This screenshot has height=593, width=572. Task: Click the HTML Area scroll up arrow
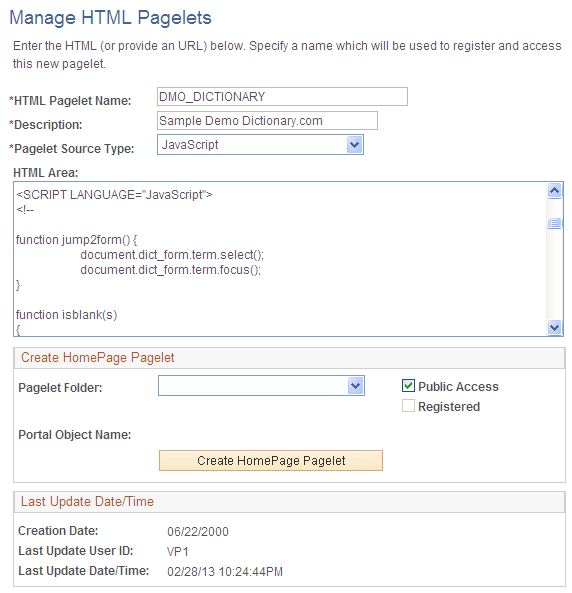[x=554, y=191]
